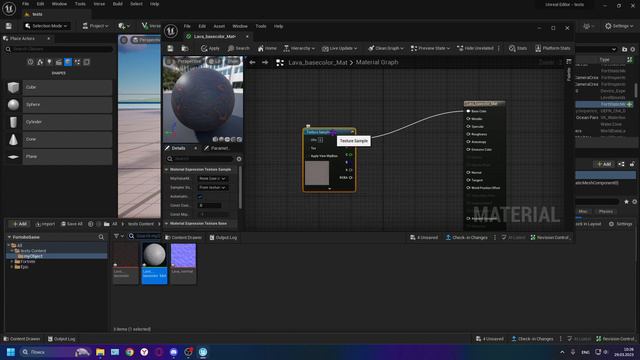Open the File menu of the material editor
The image size is (640, 360).
[x=187, y=26]
